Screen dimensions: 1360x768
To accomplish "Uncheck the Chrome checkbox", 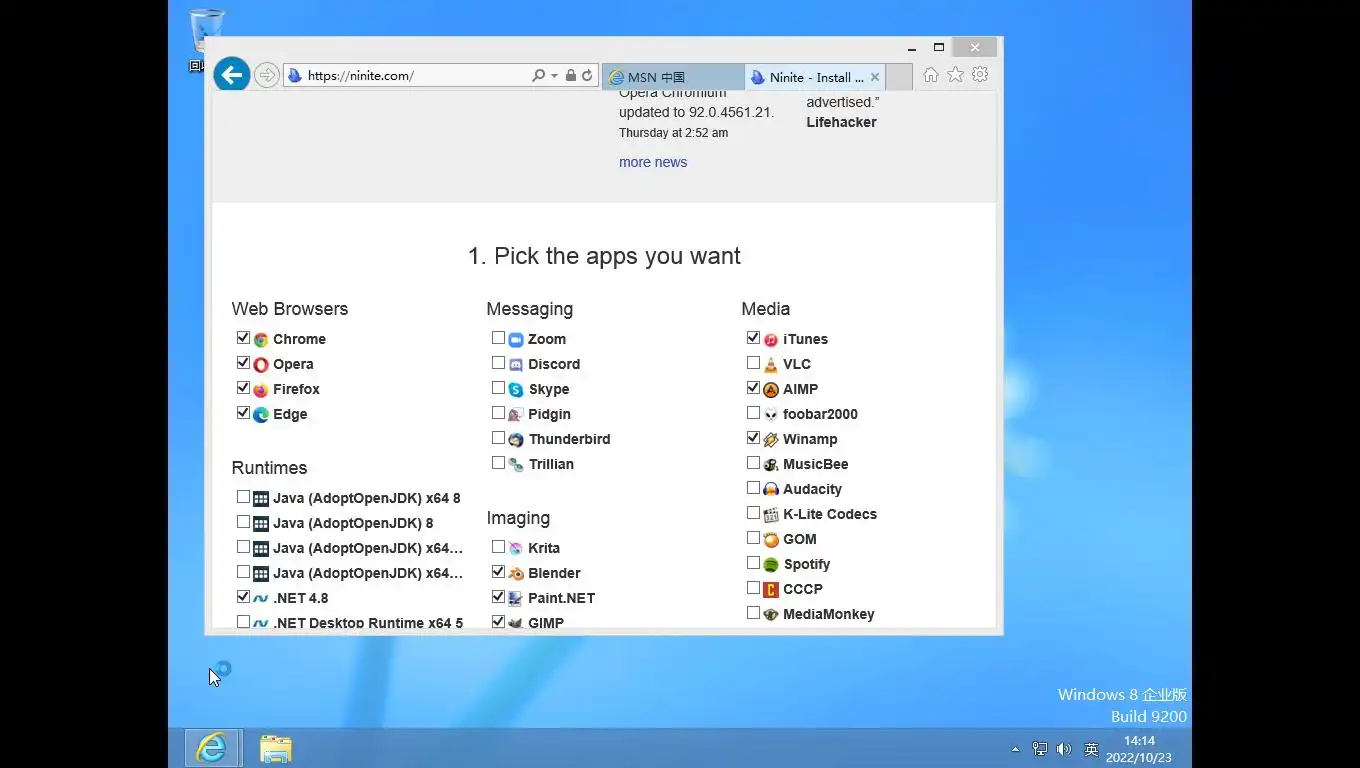I will tap(243, 338).
